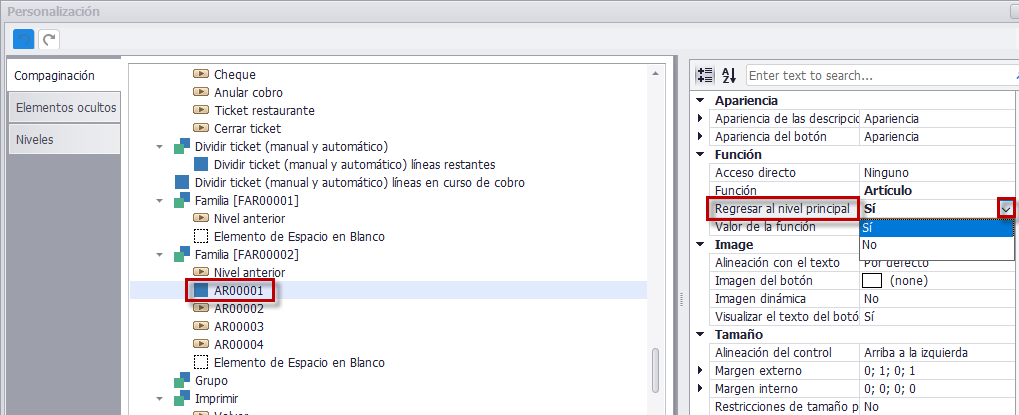The width and height of the screenshot is (1019, 415).
Task: Expand the Margen externo property
Action: tap(700, 370)
